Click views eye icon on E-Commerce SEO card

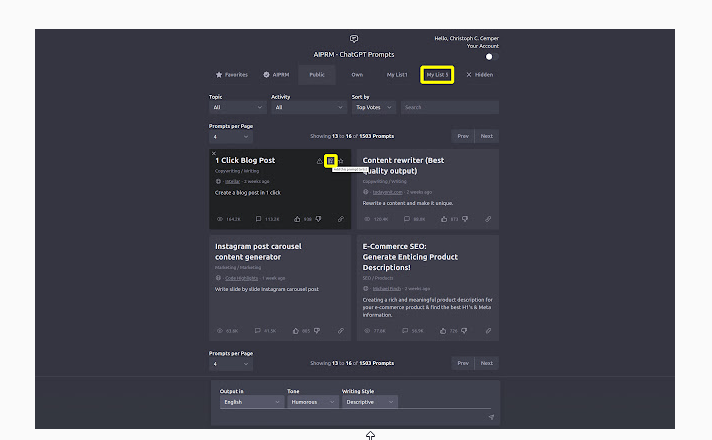point(367,331)
